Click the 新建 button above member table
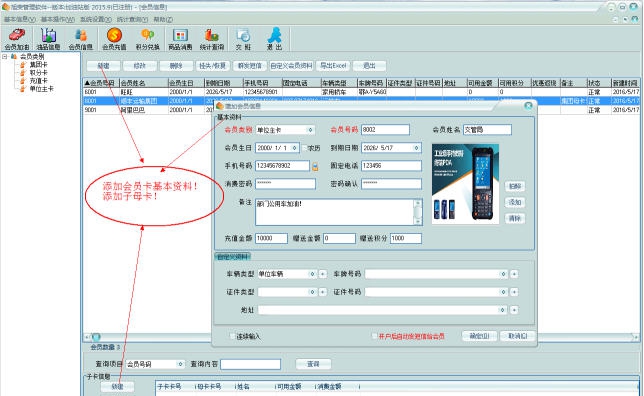 [103, 66]
